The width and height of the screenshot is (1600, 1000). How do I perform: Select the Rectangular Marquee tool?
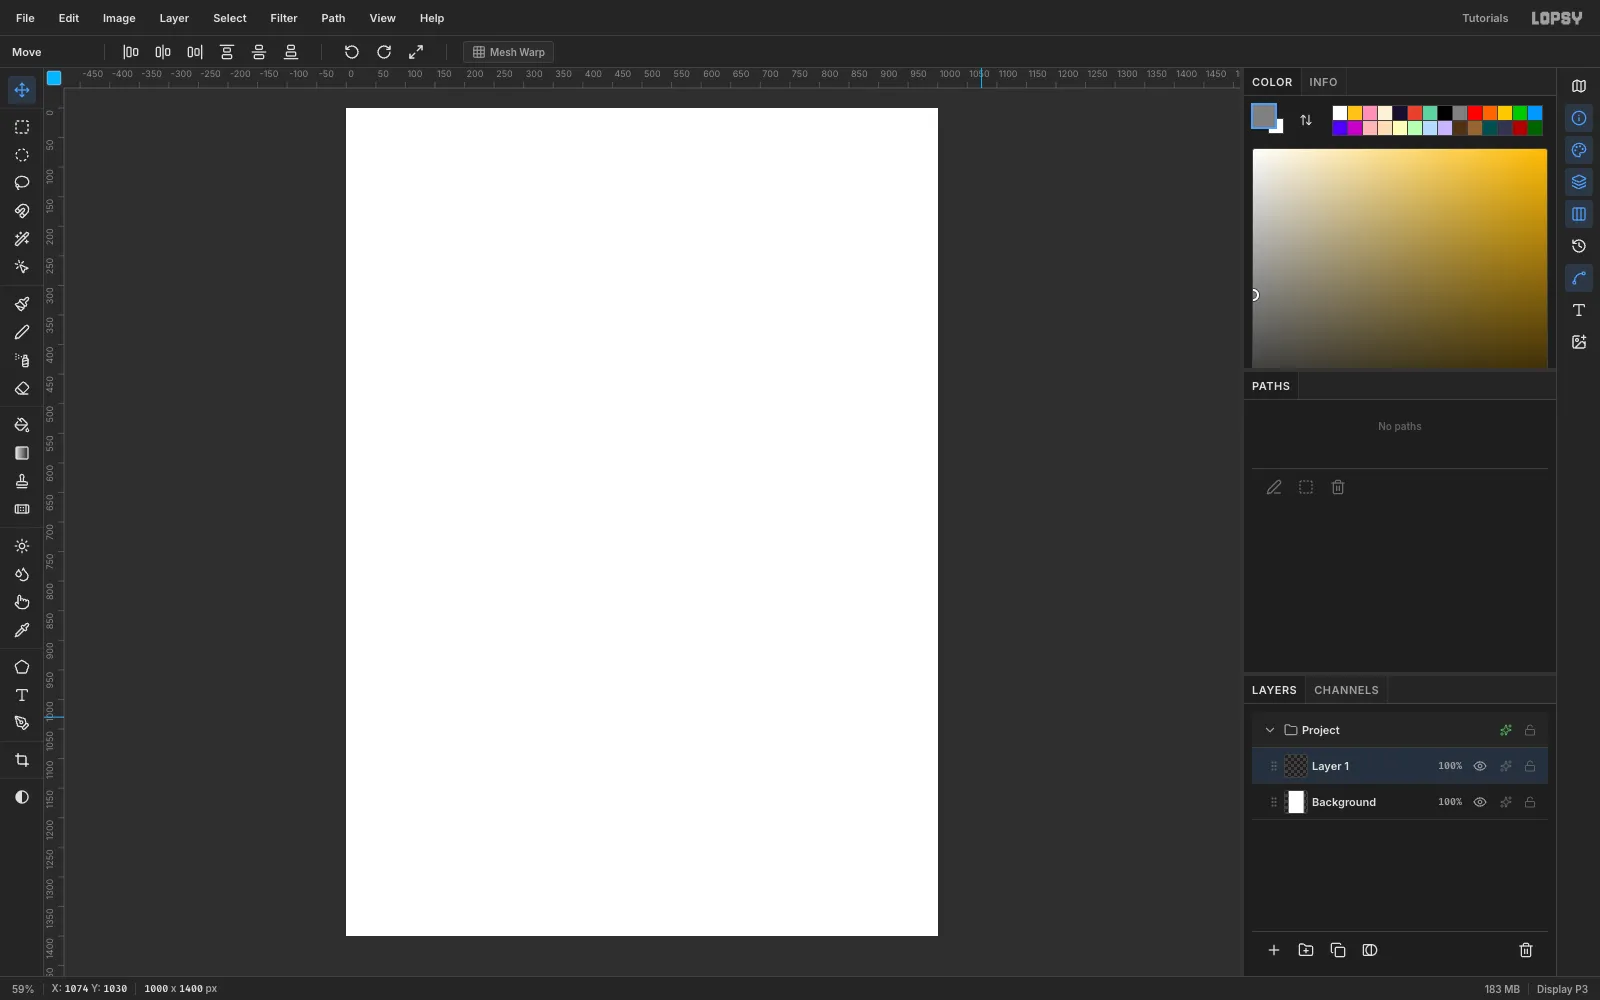(x=21, y=127)
